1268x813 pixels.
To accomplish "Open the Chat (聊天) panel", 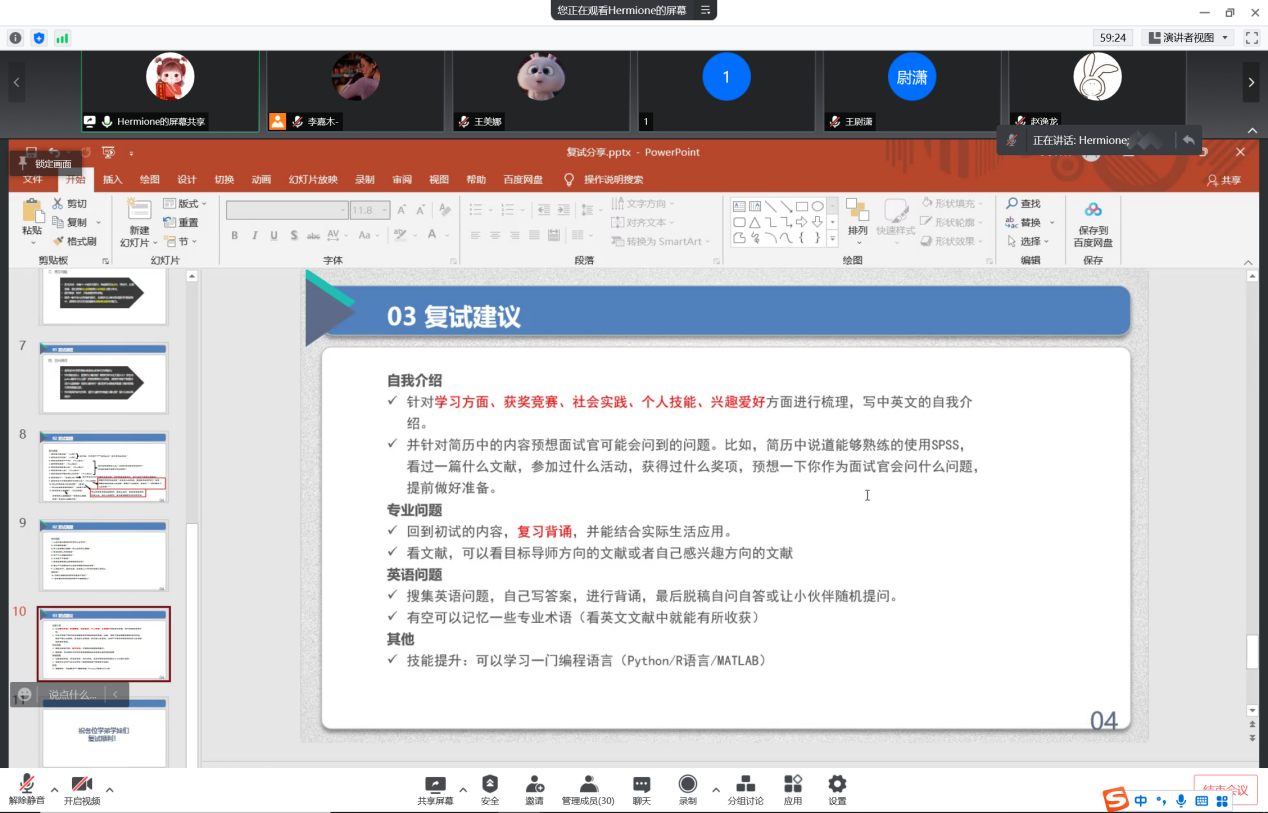I will point(642,785).
